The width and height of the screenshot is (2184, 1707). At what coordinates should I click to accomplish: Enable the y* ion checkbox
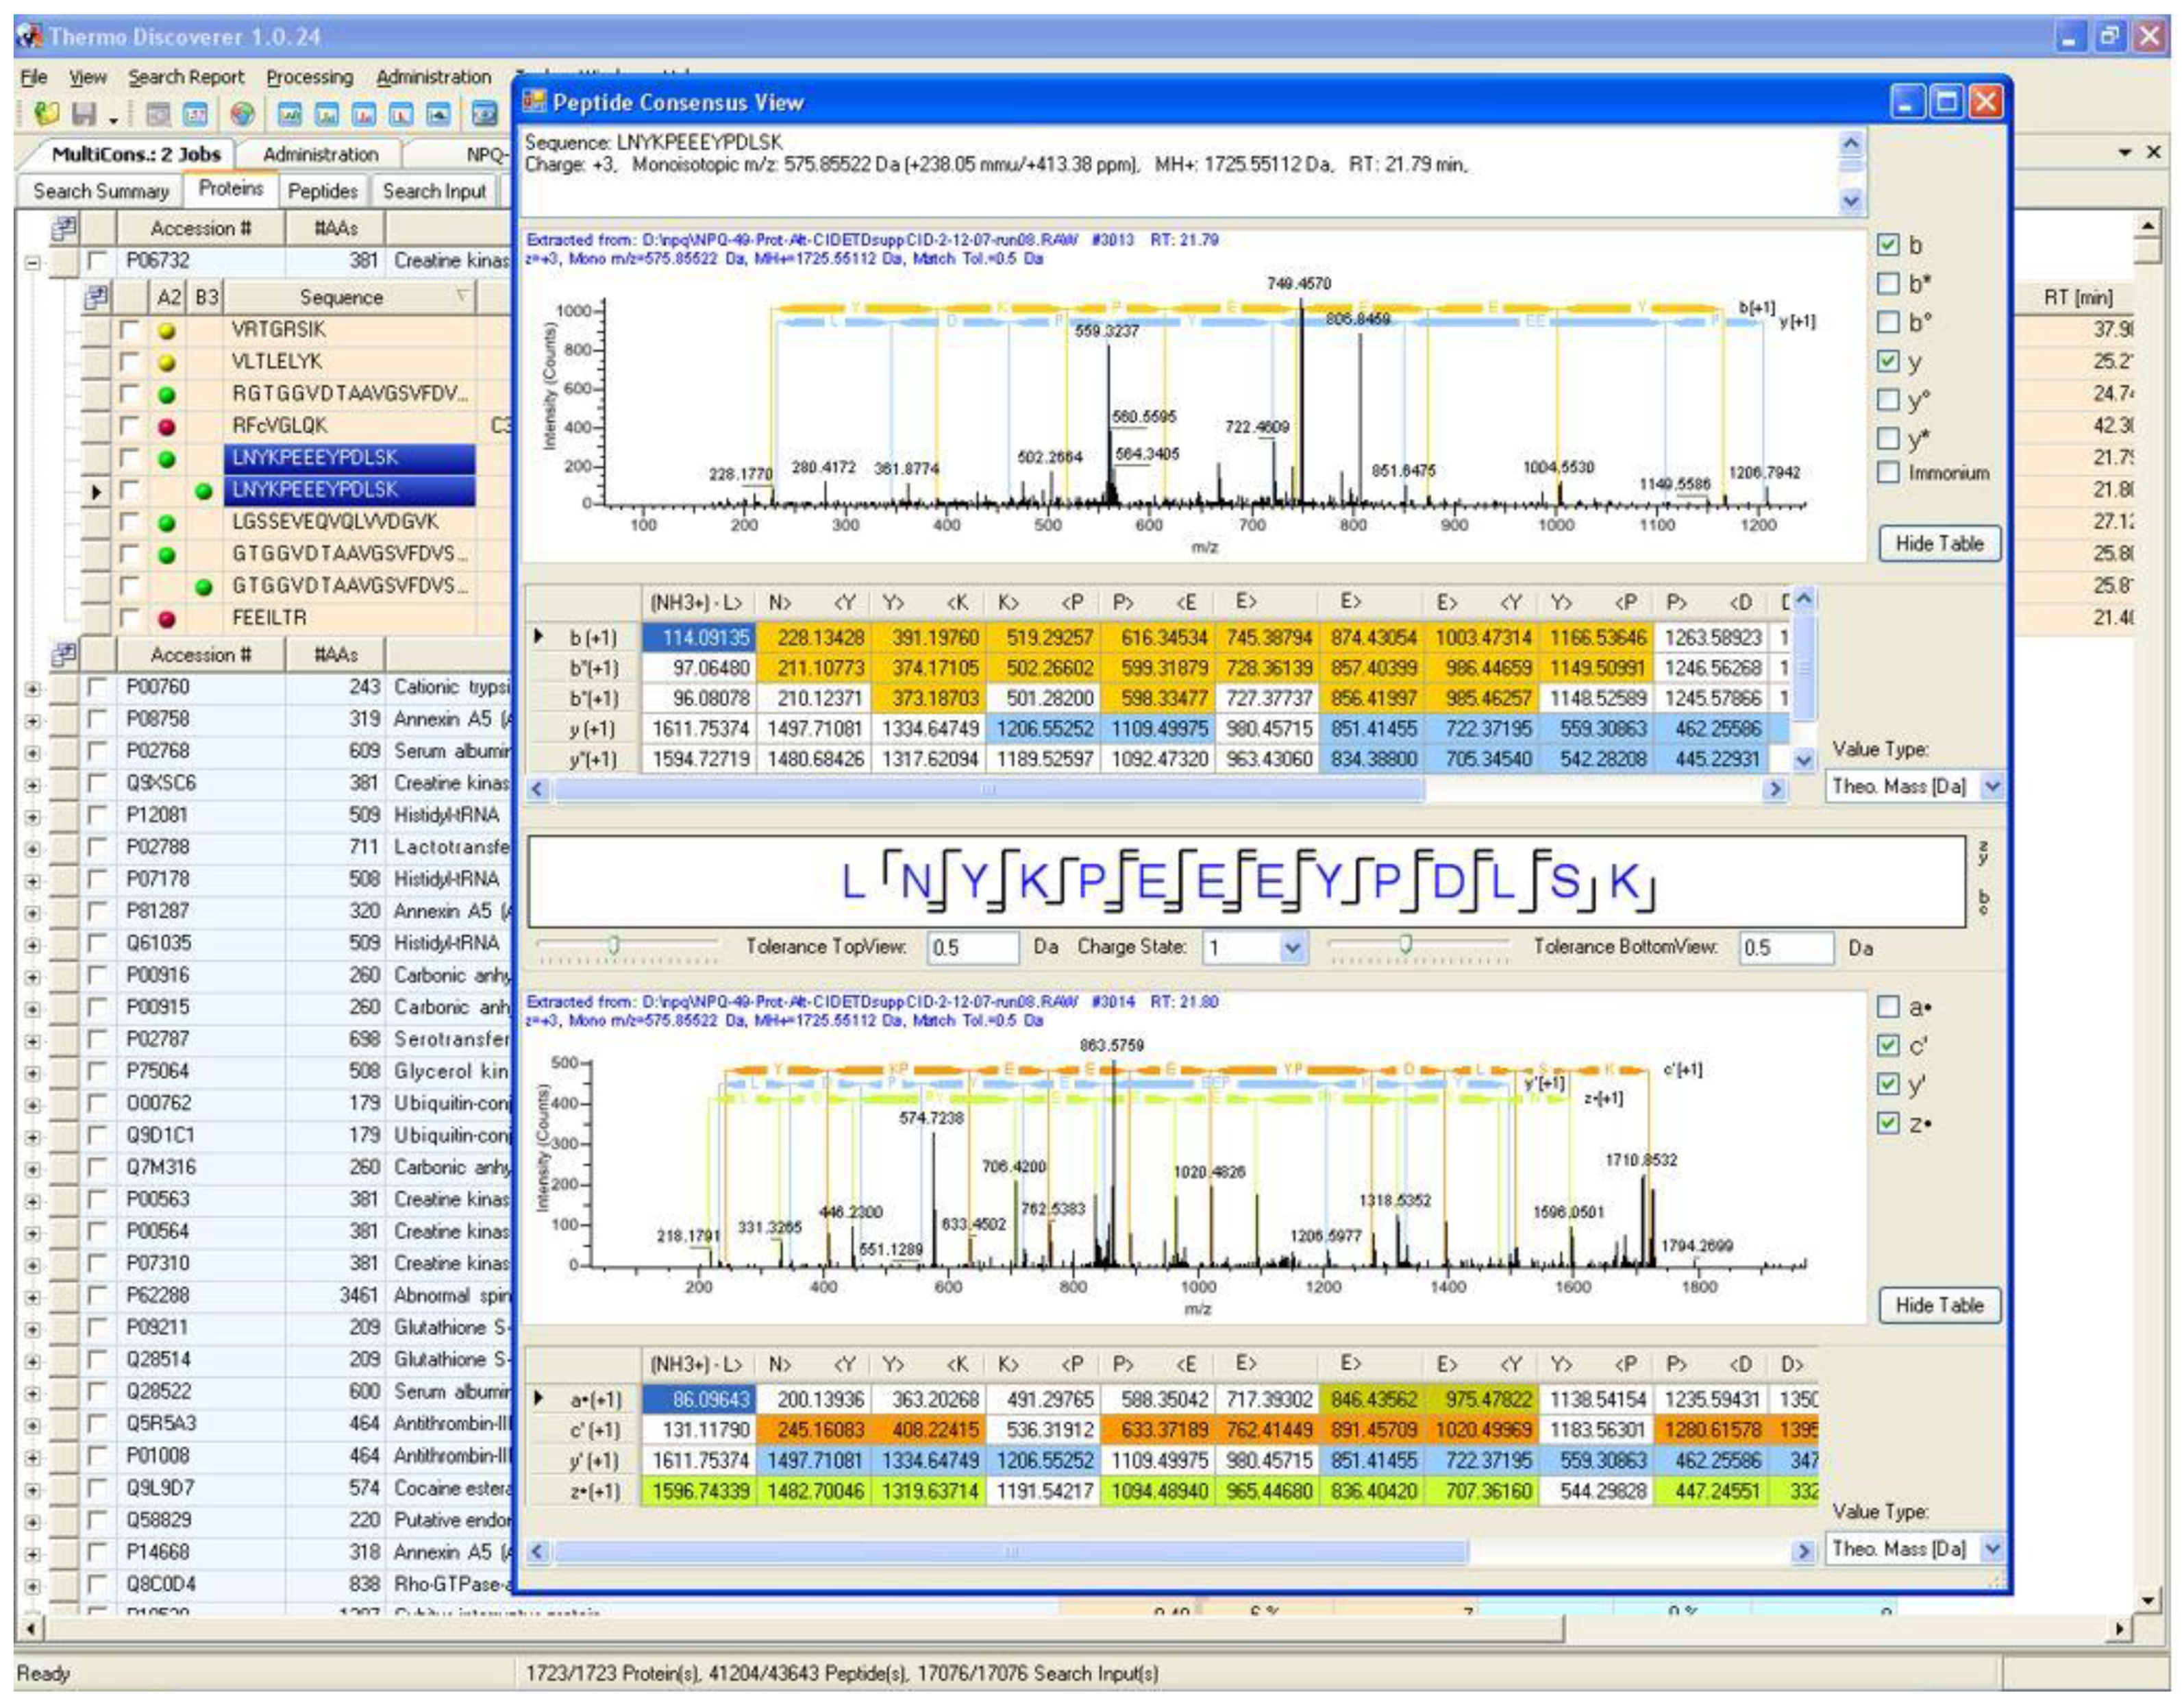(x=1887, y=438)
